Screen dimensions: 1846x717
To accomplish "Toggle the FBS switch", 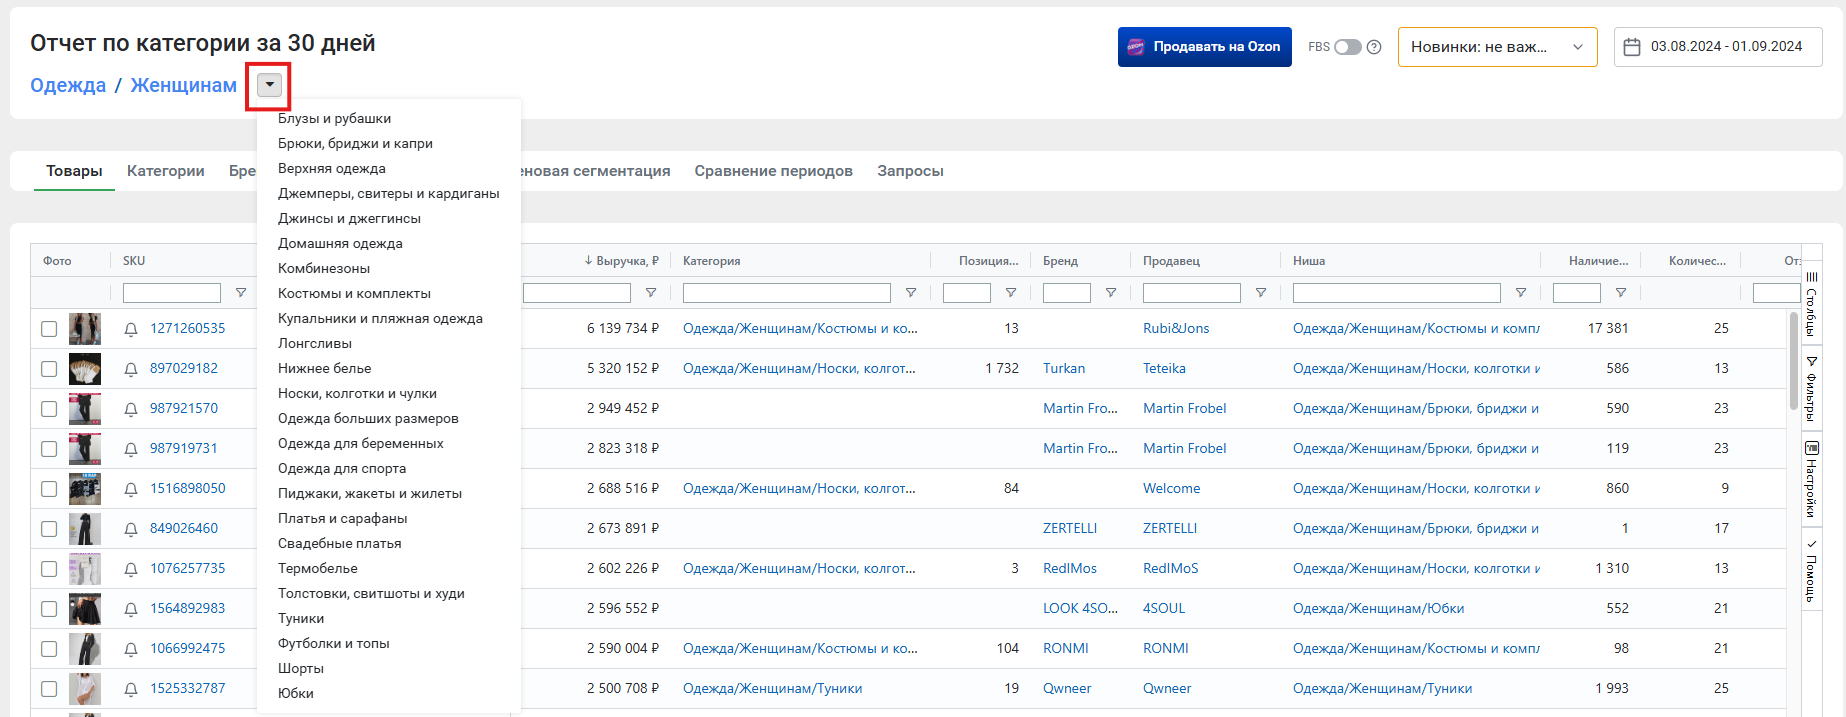I will 1348,47.
